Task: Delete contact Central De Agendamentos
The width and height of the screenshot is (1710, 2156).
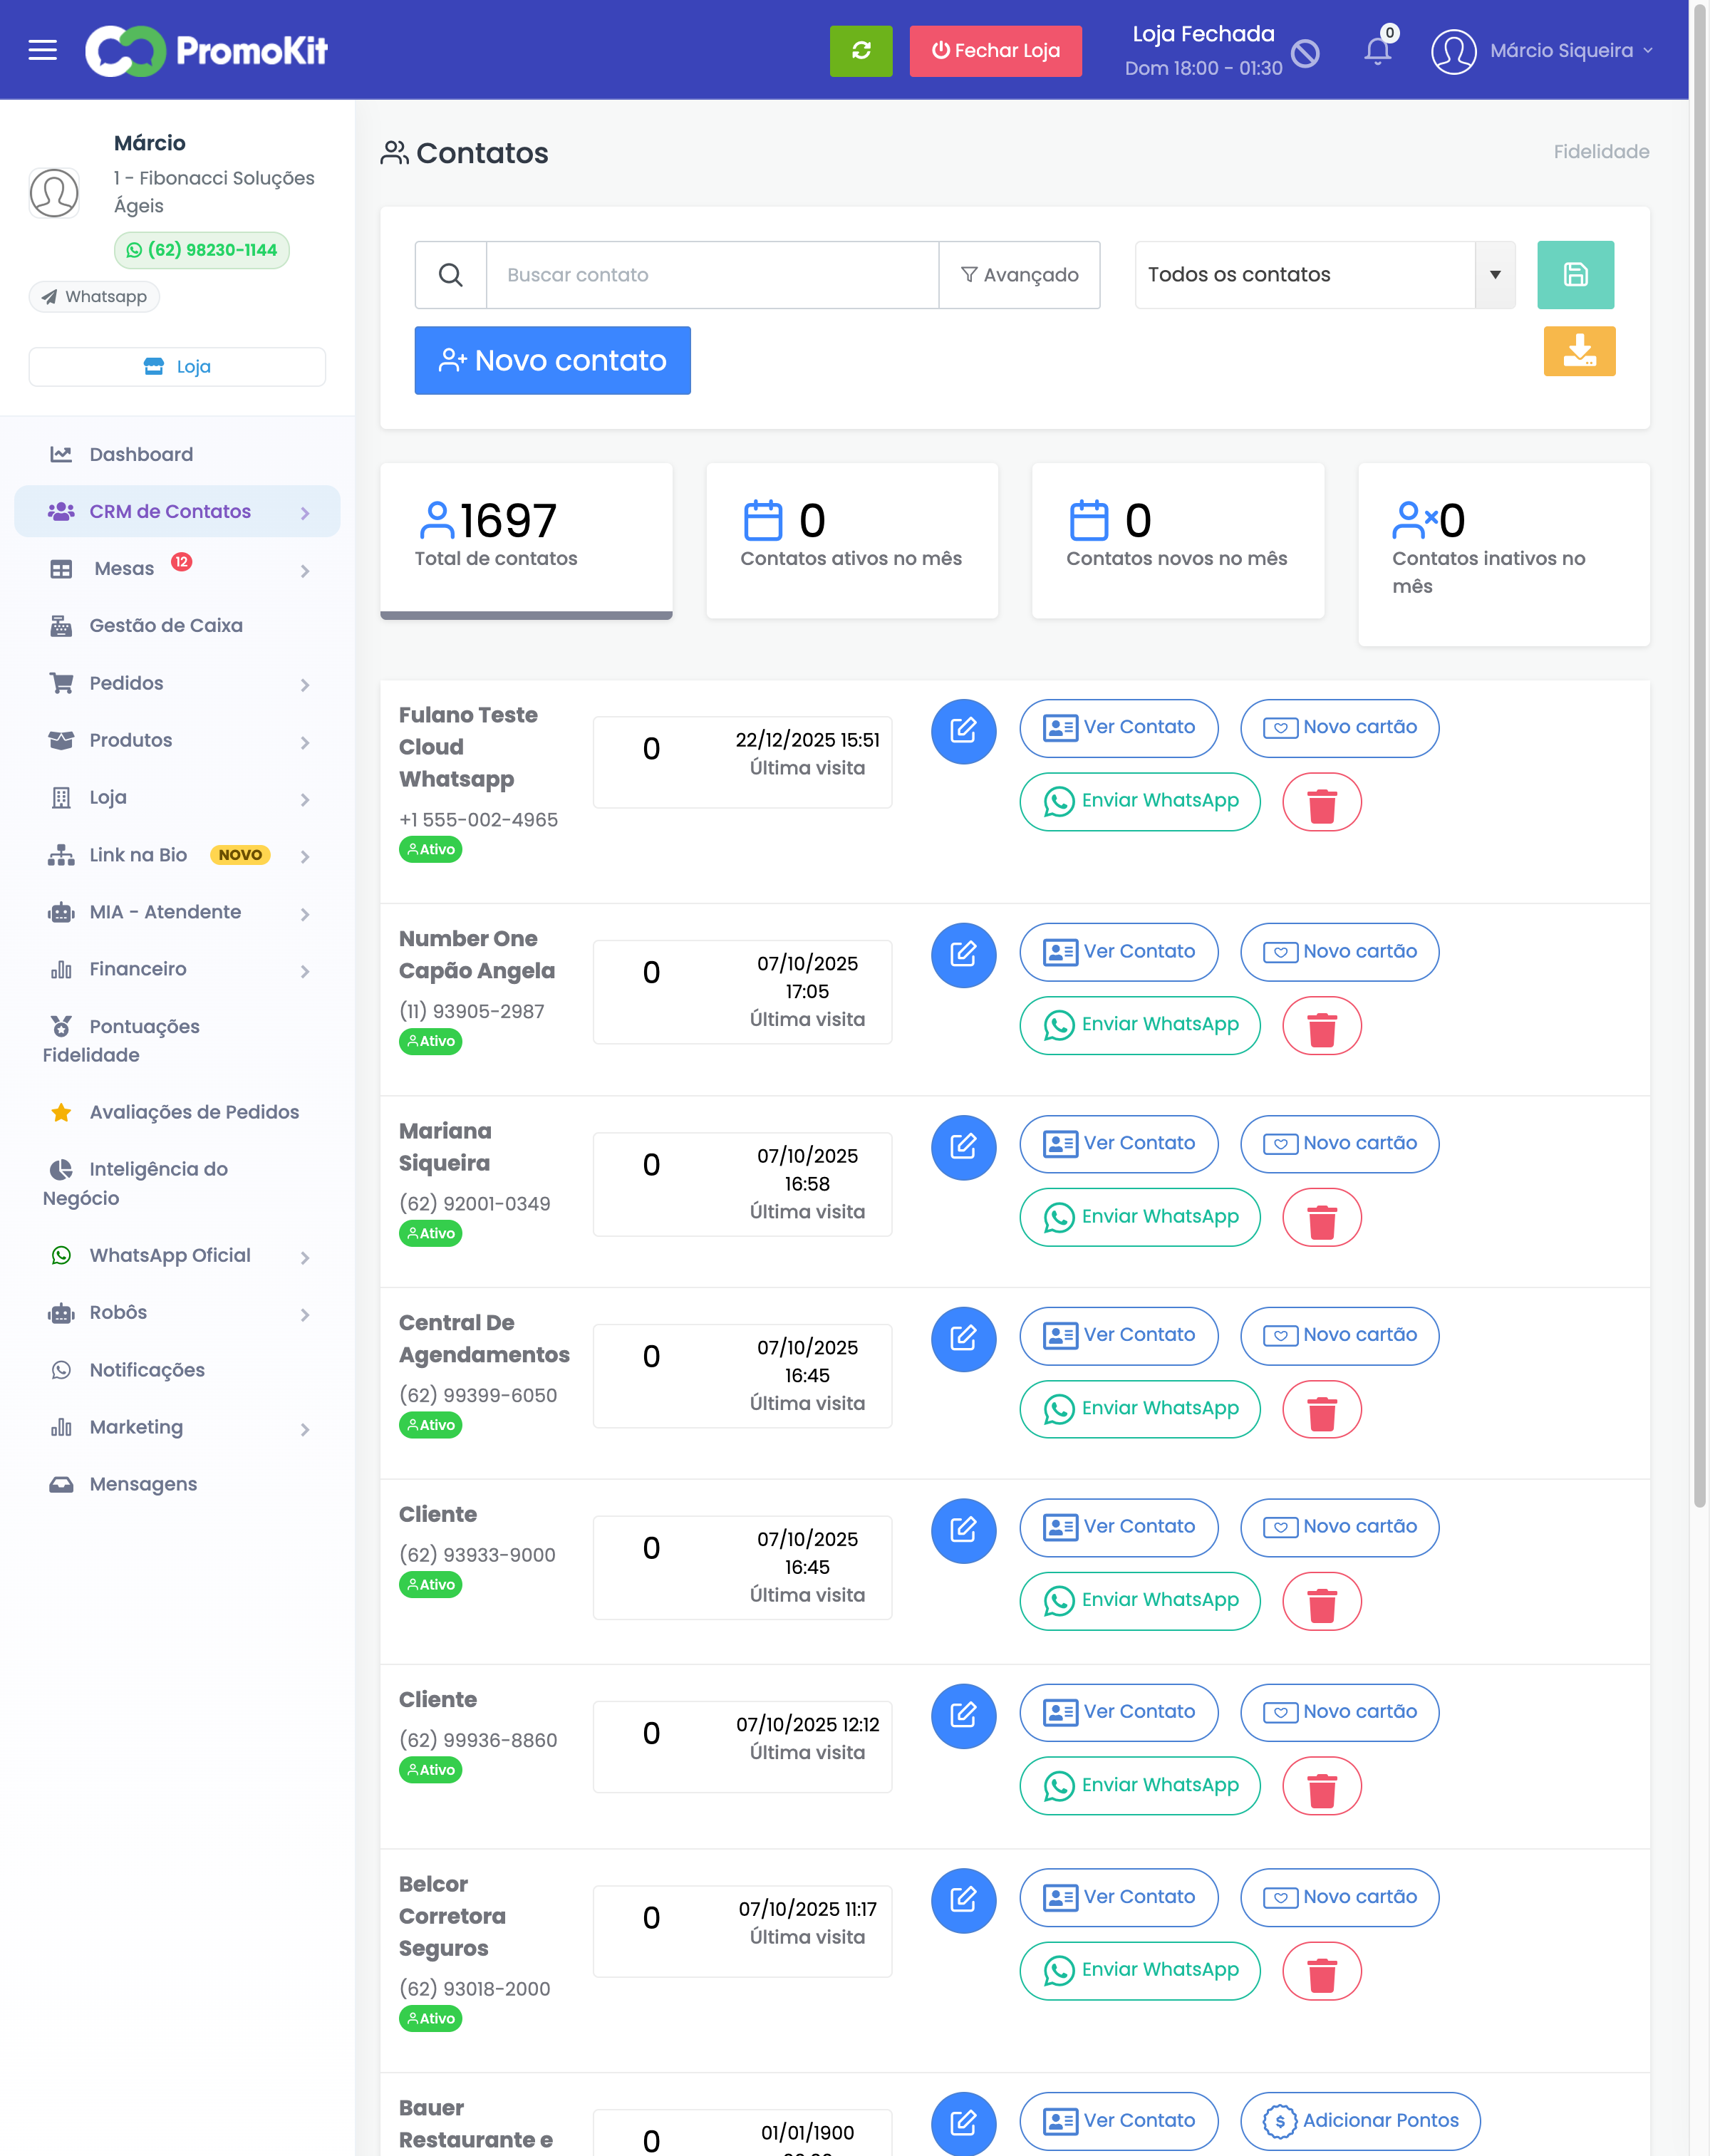Action: coord(1322,1410)
